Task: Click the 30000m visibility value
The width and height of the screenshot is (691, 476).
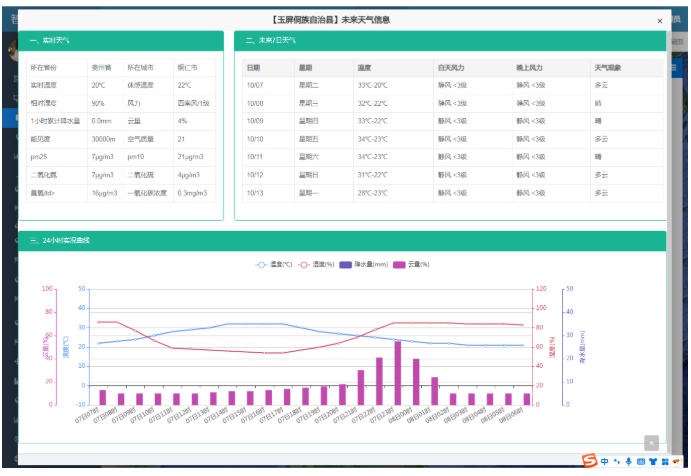Action: coord(103,139)
